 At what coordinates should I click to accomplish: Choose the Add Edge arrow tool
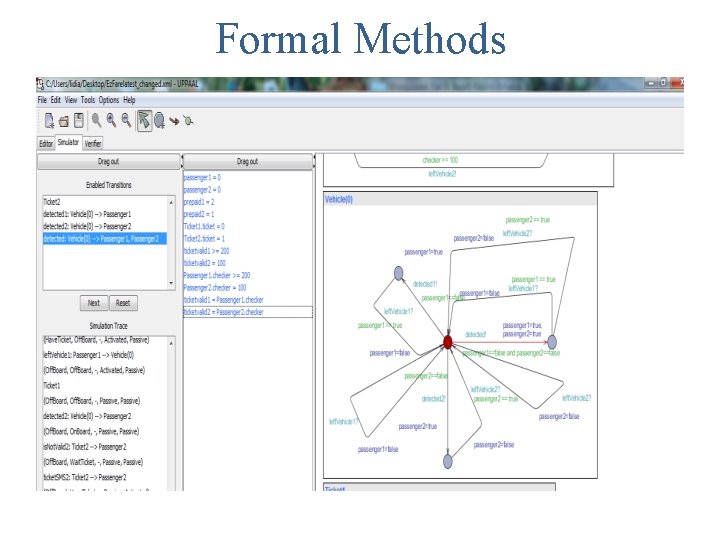(174, 121)
